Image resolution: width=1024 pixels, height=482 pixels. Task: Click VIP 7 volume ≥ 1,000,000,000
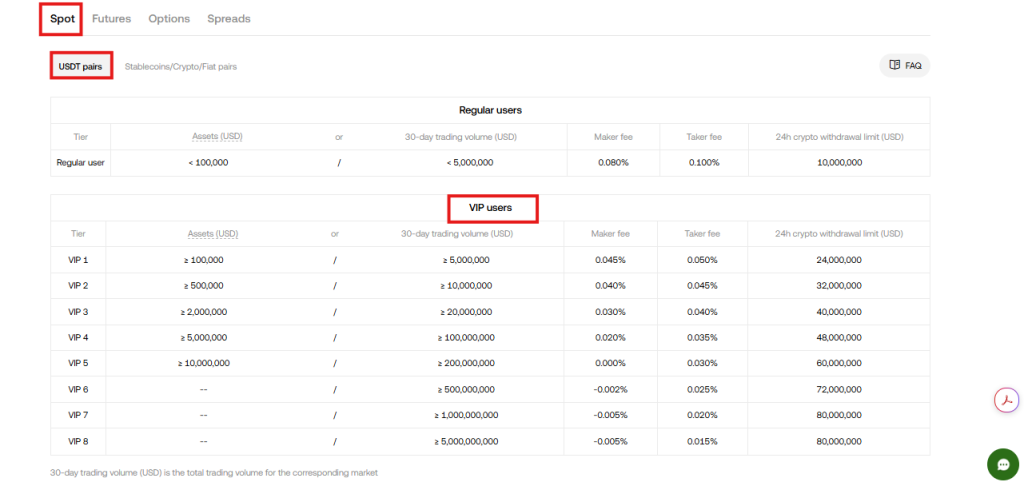coord(466,415)
